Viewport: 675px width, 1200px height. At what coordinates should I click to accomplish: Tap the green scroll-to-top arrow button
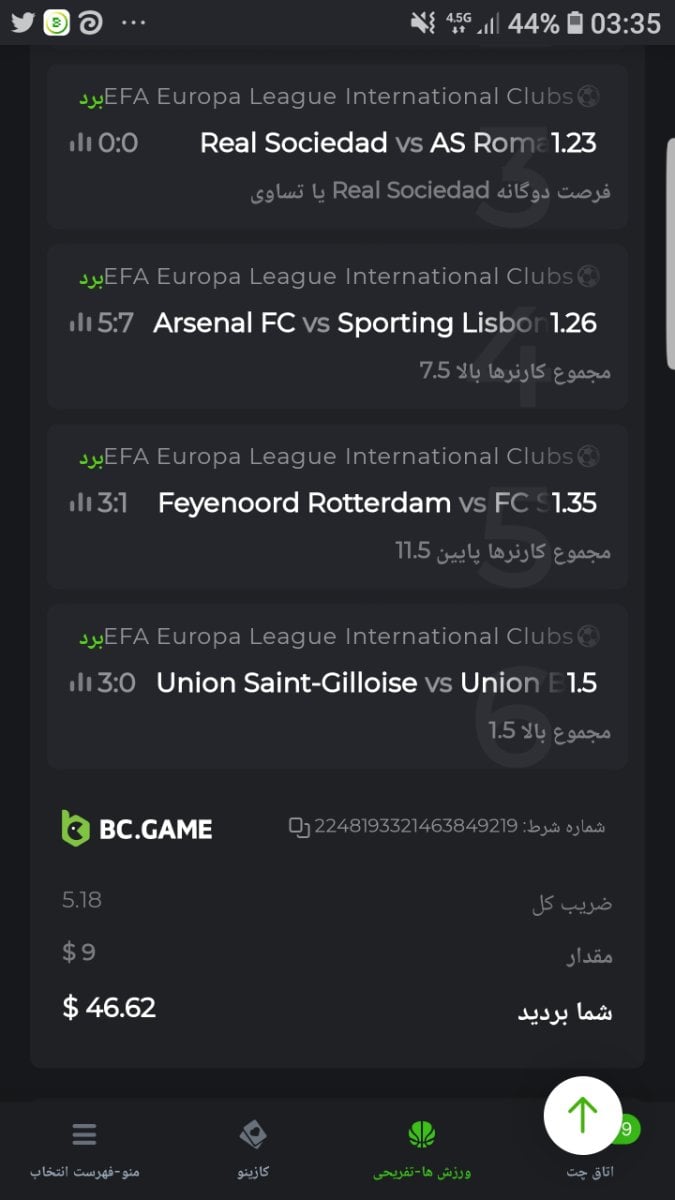(582, 1115)
